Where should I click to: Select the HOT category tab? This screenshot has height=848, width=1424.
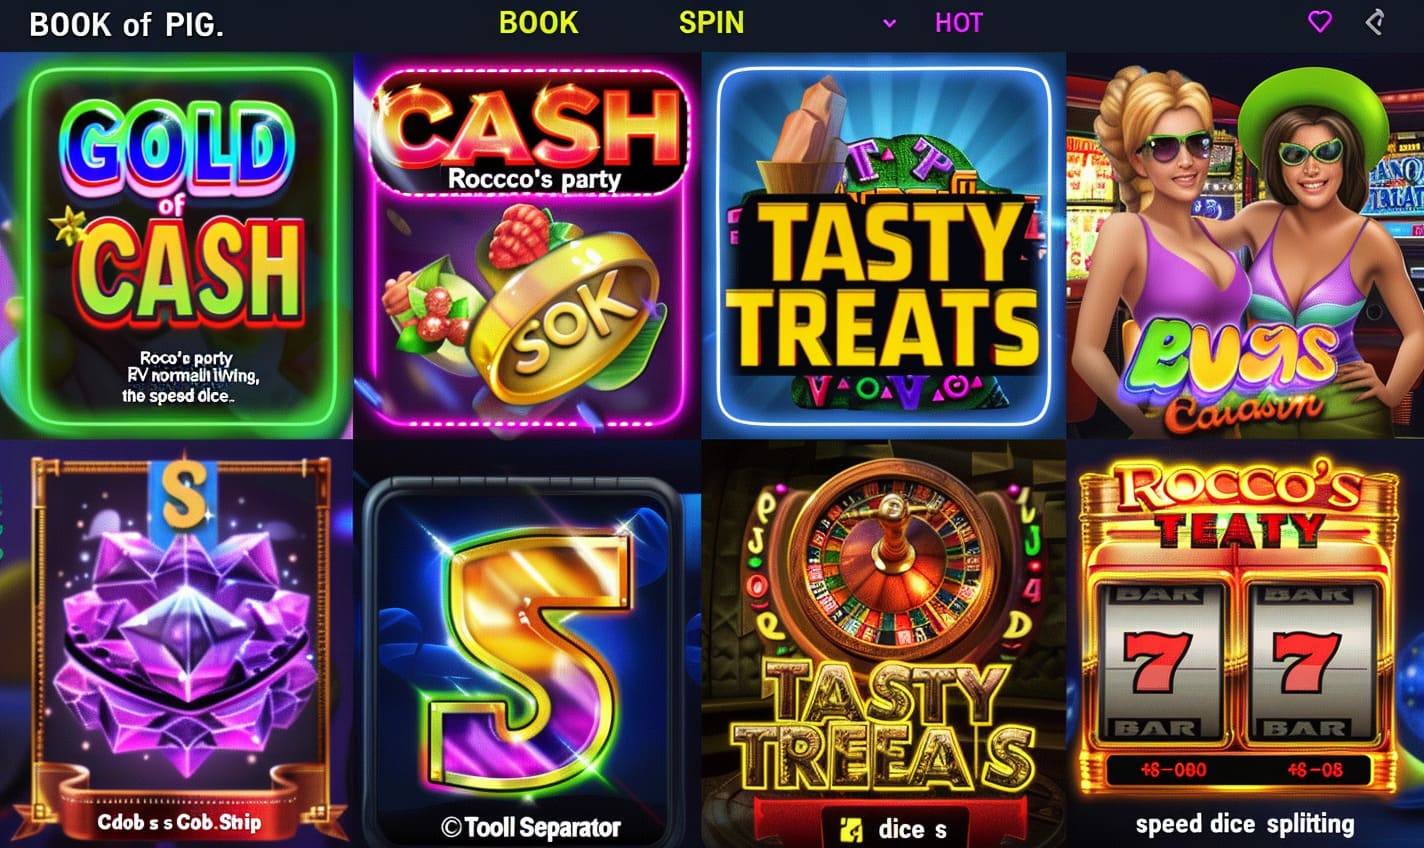tap(958, 23)
